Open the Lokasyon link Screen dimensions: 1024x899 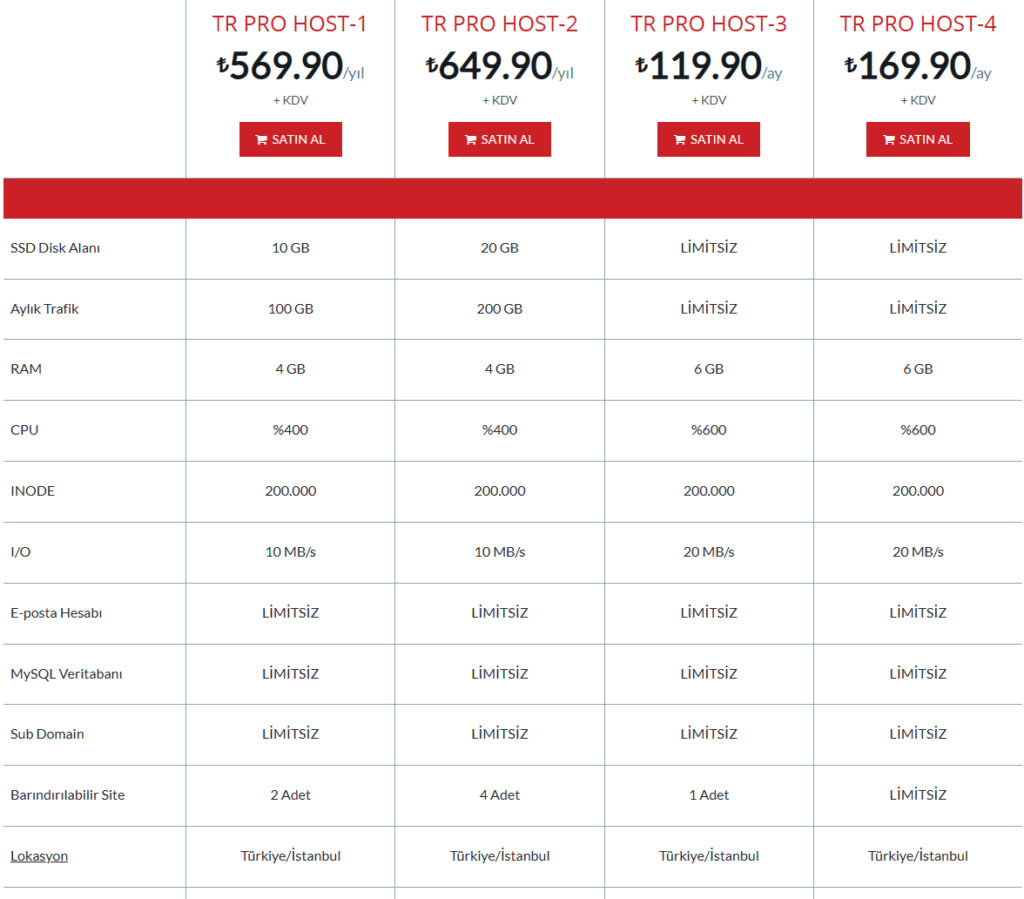[38, 856]
